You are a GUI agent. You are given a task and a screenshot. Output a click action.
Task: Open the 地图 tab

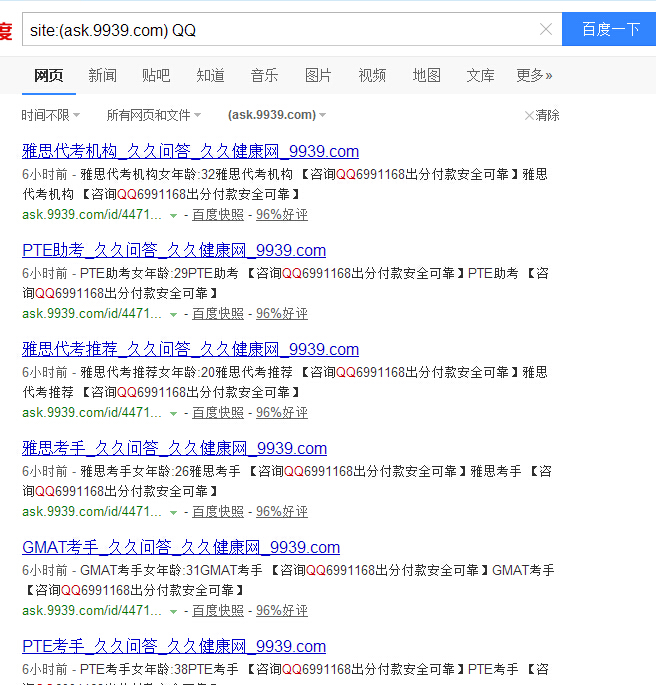coord(426,76)
